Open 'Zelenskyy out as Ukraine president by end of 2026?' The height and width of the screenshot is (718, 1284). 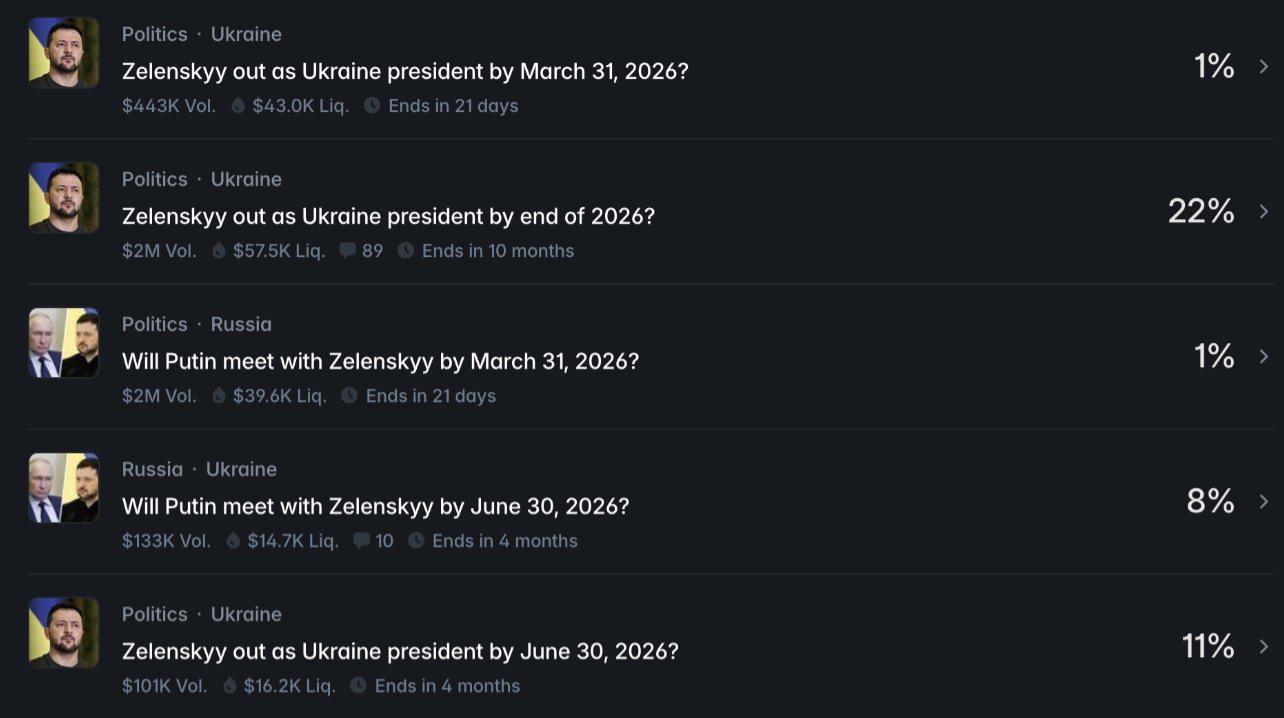tap(388, 216)
